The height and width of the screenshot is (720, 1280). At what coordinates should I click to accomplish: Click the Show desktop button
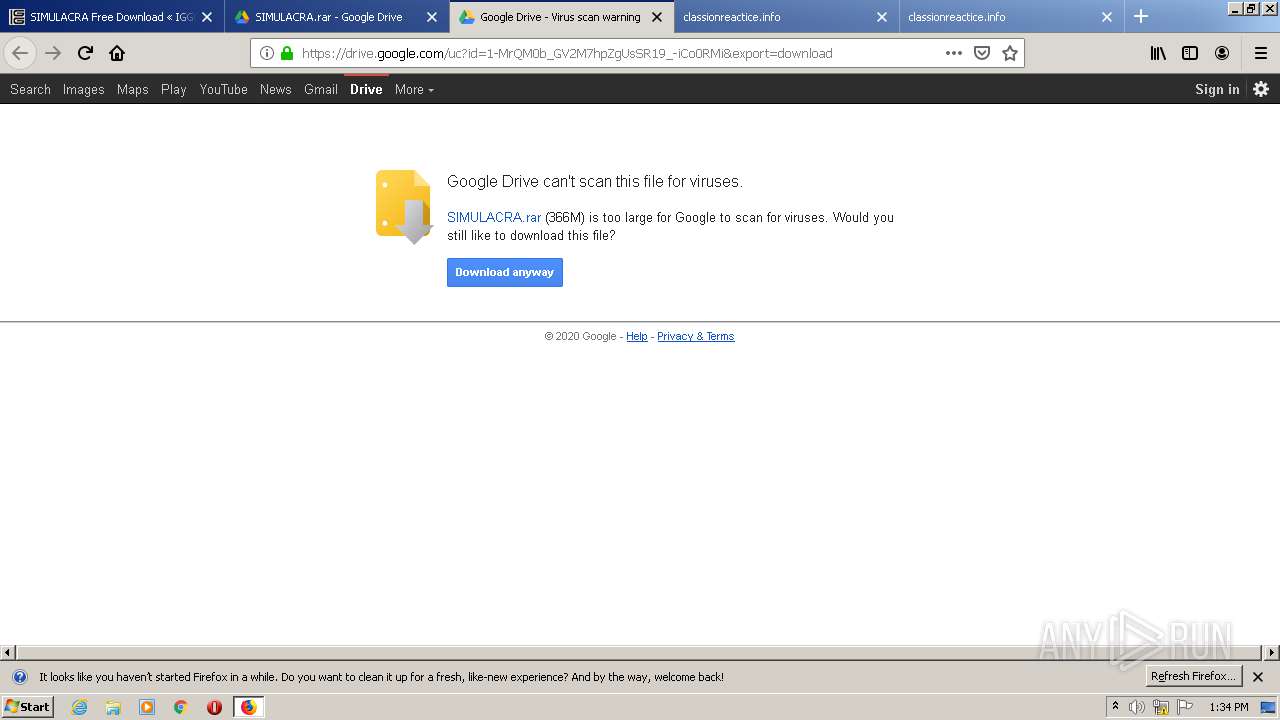pyautogui.click(x=1269, y=707)
